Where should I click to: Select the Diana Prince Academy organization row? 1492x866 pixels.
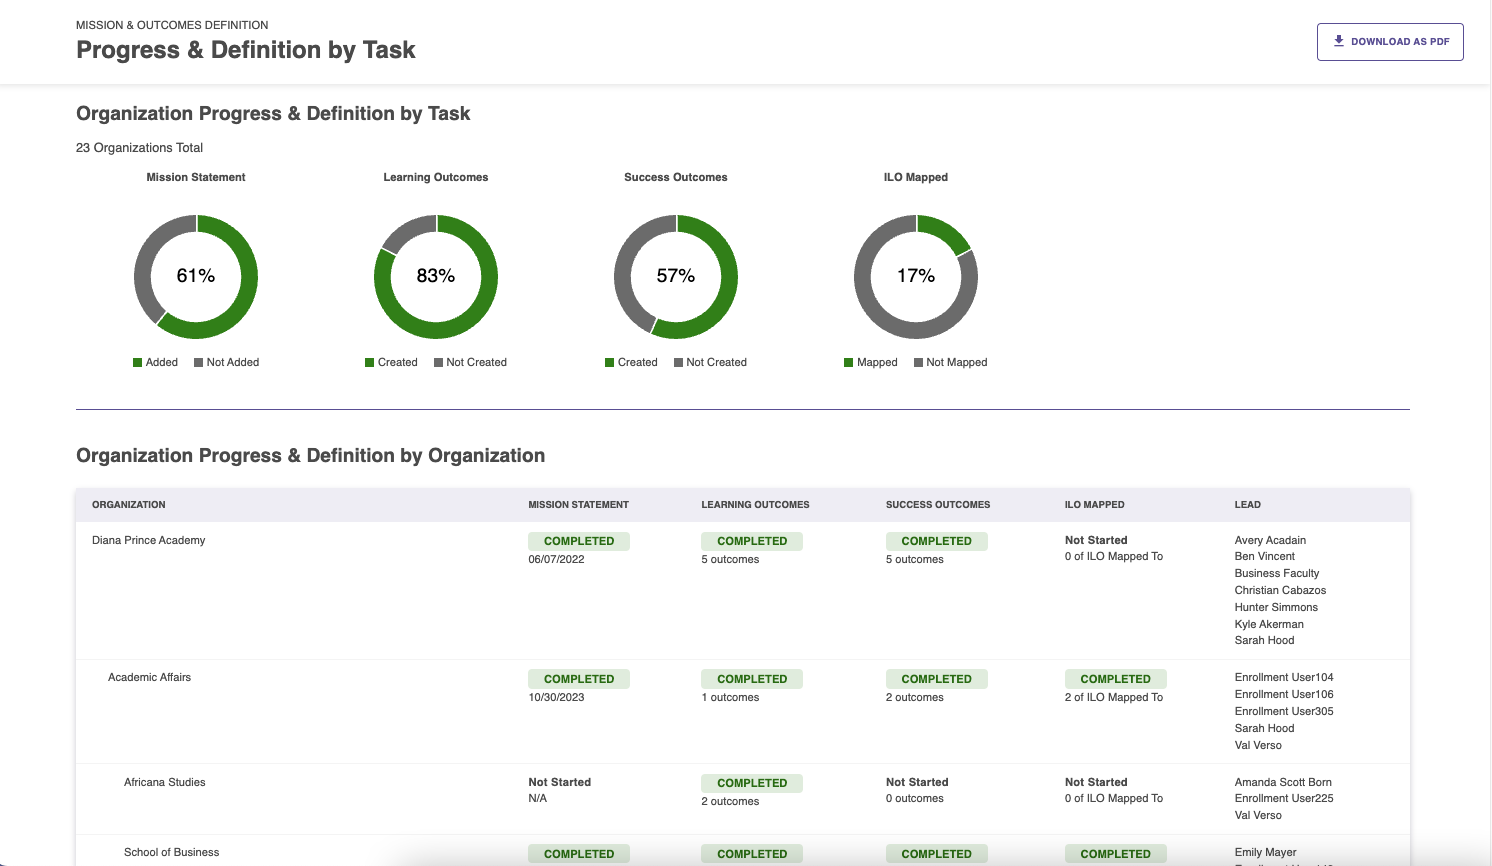(743, 591)
